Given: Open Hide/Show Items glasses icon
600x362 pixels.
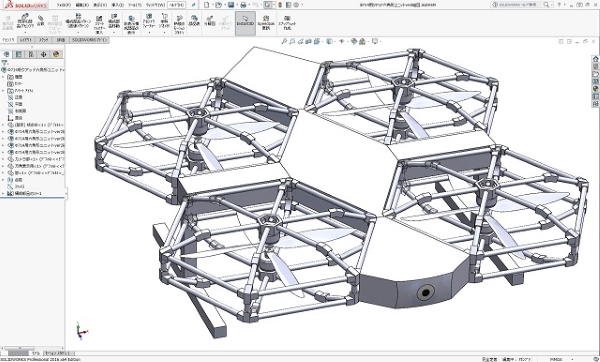Looking at the screenshot, I should [x=342, y=41].
